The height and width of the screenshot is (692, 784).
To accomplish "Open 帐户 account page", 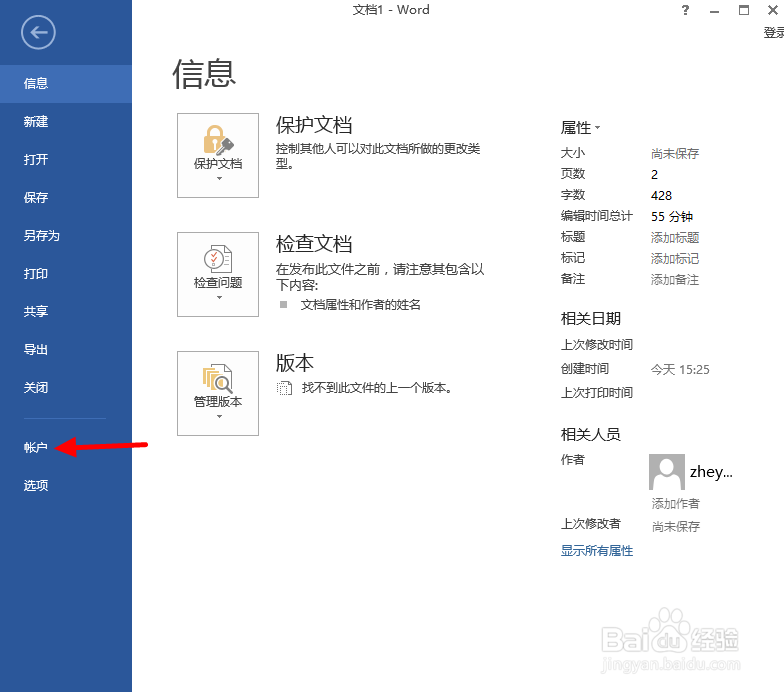I will 66,448.
